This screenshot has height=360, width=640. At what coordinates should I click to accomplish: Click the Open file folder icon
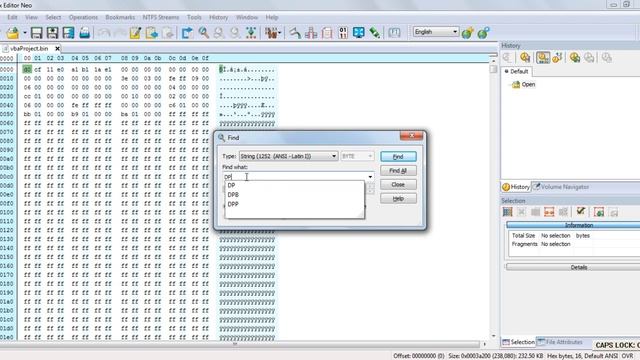(13, 33)
